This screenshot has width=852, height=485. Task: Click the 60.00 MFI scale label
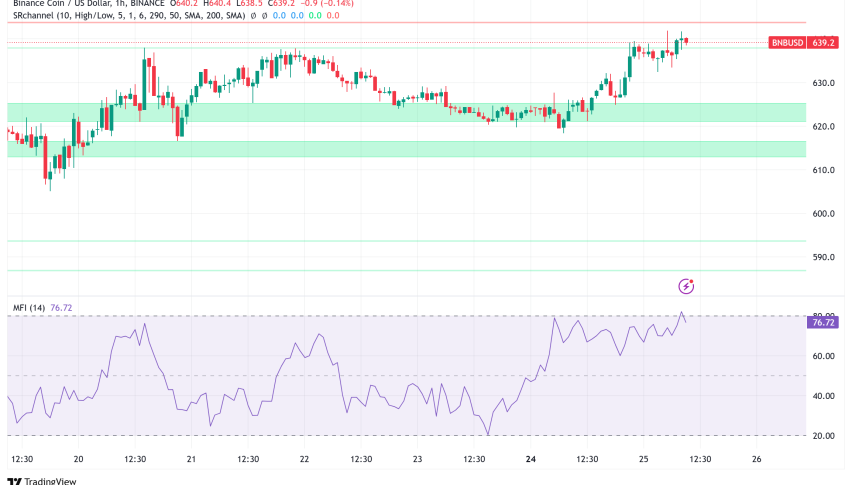tap(824, 356)
